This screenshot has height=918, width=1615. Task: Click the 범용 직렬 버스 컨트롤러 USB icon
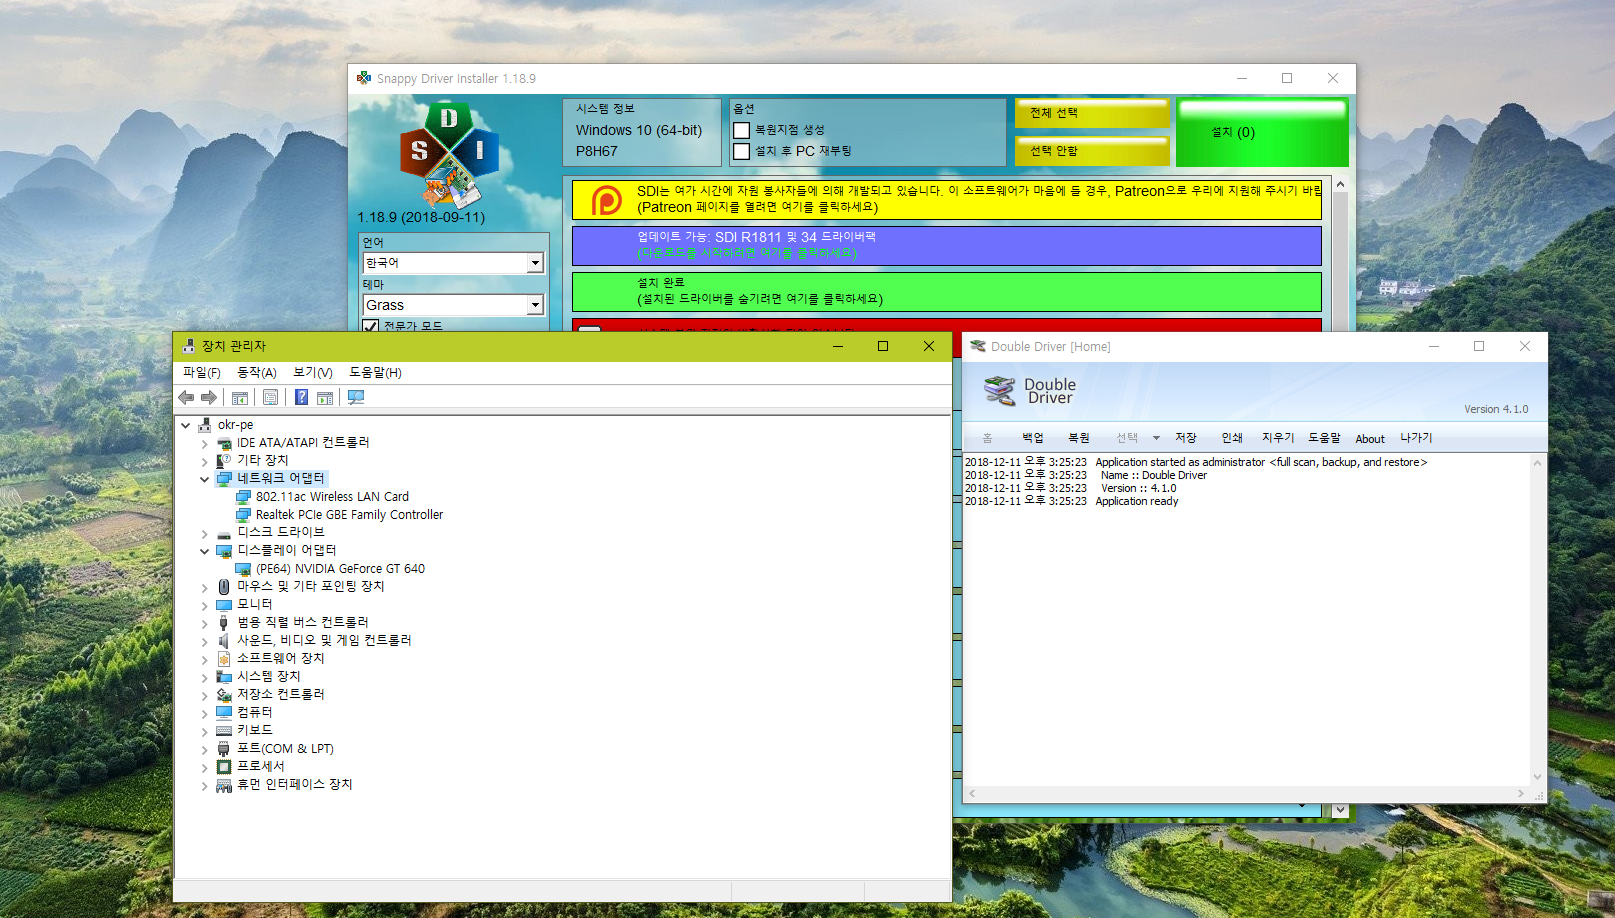point(224,623)
